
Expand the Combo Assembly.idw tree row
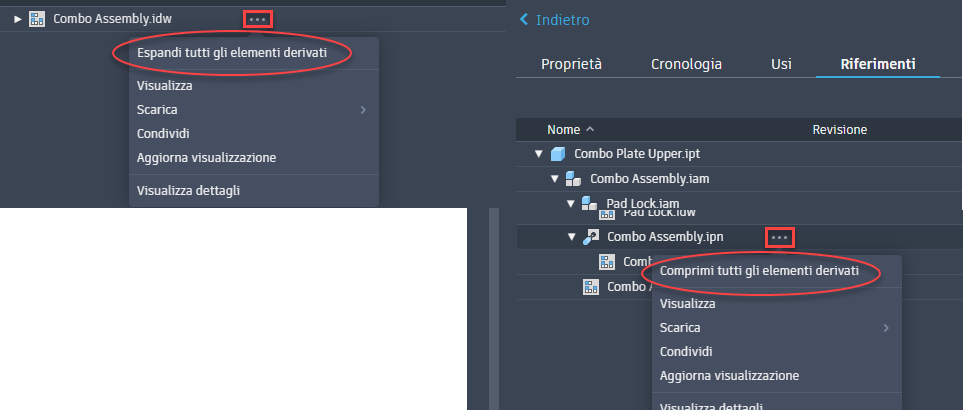18,19
